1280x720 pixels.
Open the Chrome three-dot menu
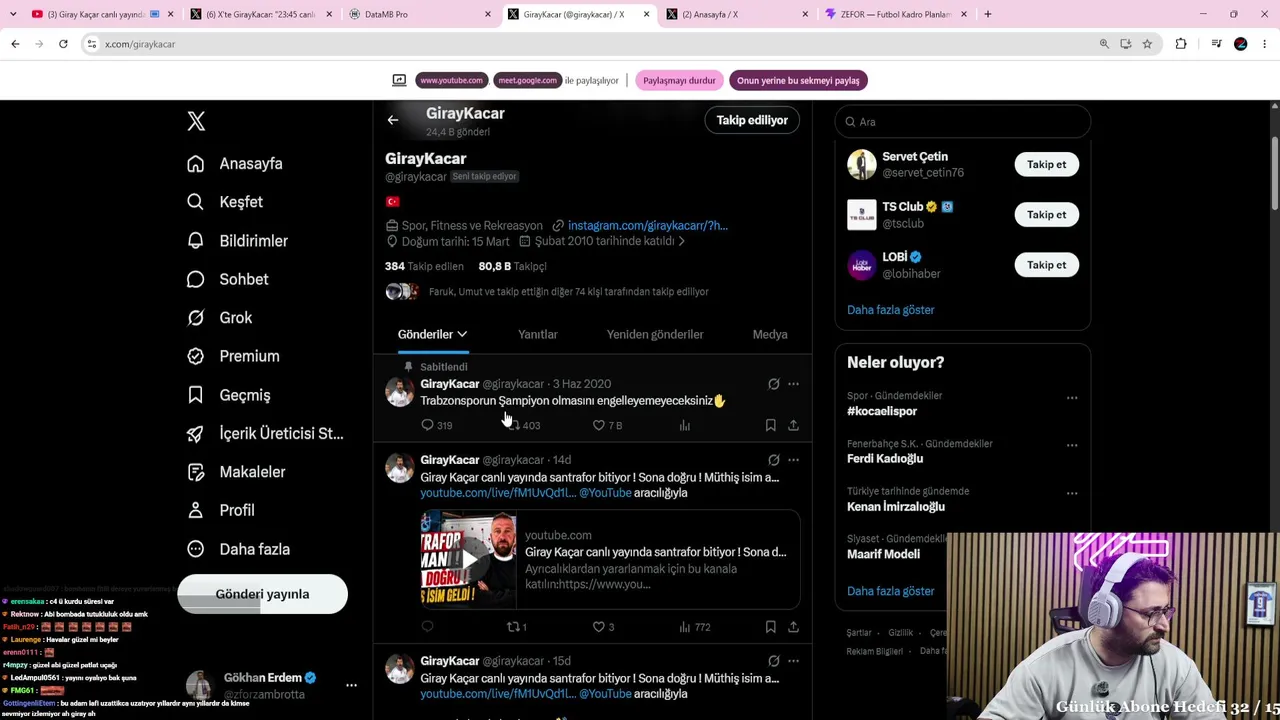point(1265,44)
